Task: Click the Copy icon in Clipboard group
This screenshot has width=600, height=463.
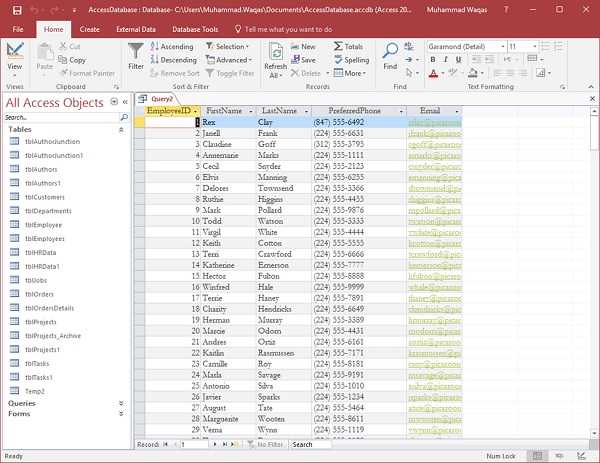Action: click(73, 60)
